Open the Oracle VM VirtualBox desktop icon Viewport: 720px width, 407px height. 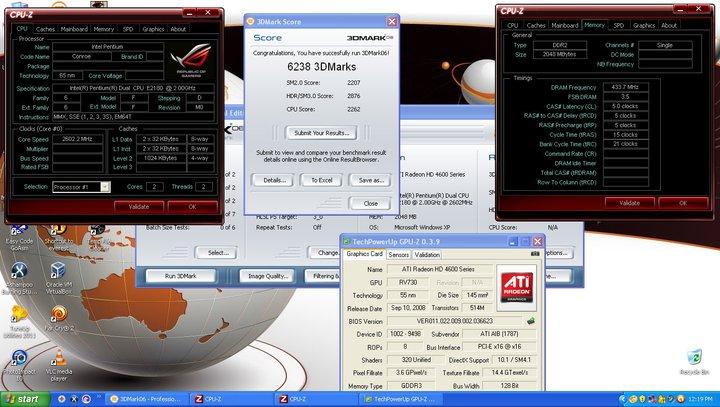(x=58, y=278)
